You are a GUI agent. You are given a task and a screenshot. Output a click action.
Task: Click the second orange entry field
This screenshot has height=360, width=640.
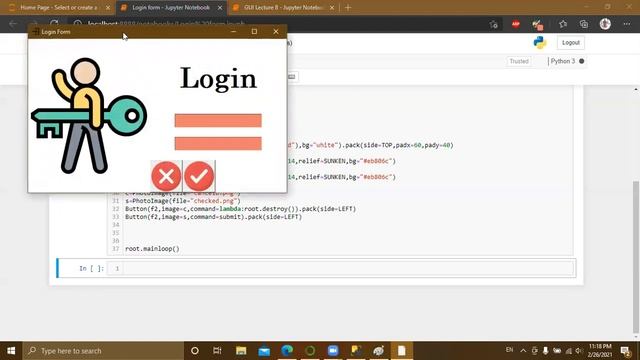point(218,143)
